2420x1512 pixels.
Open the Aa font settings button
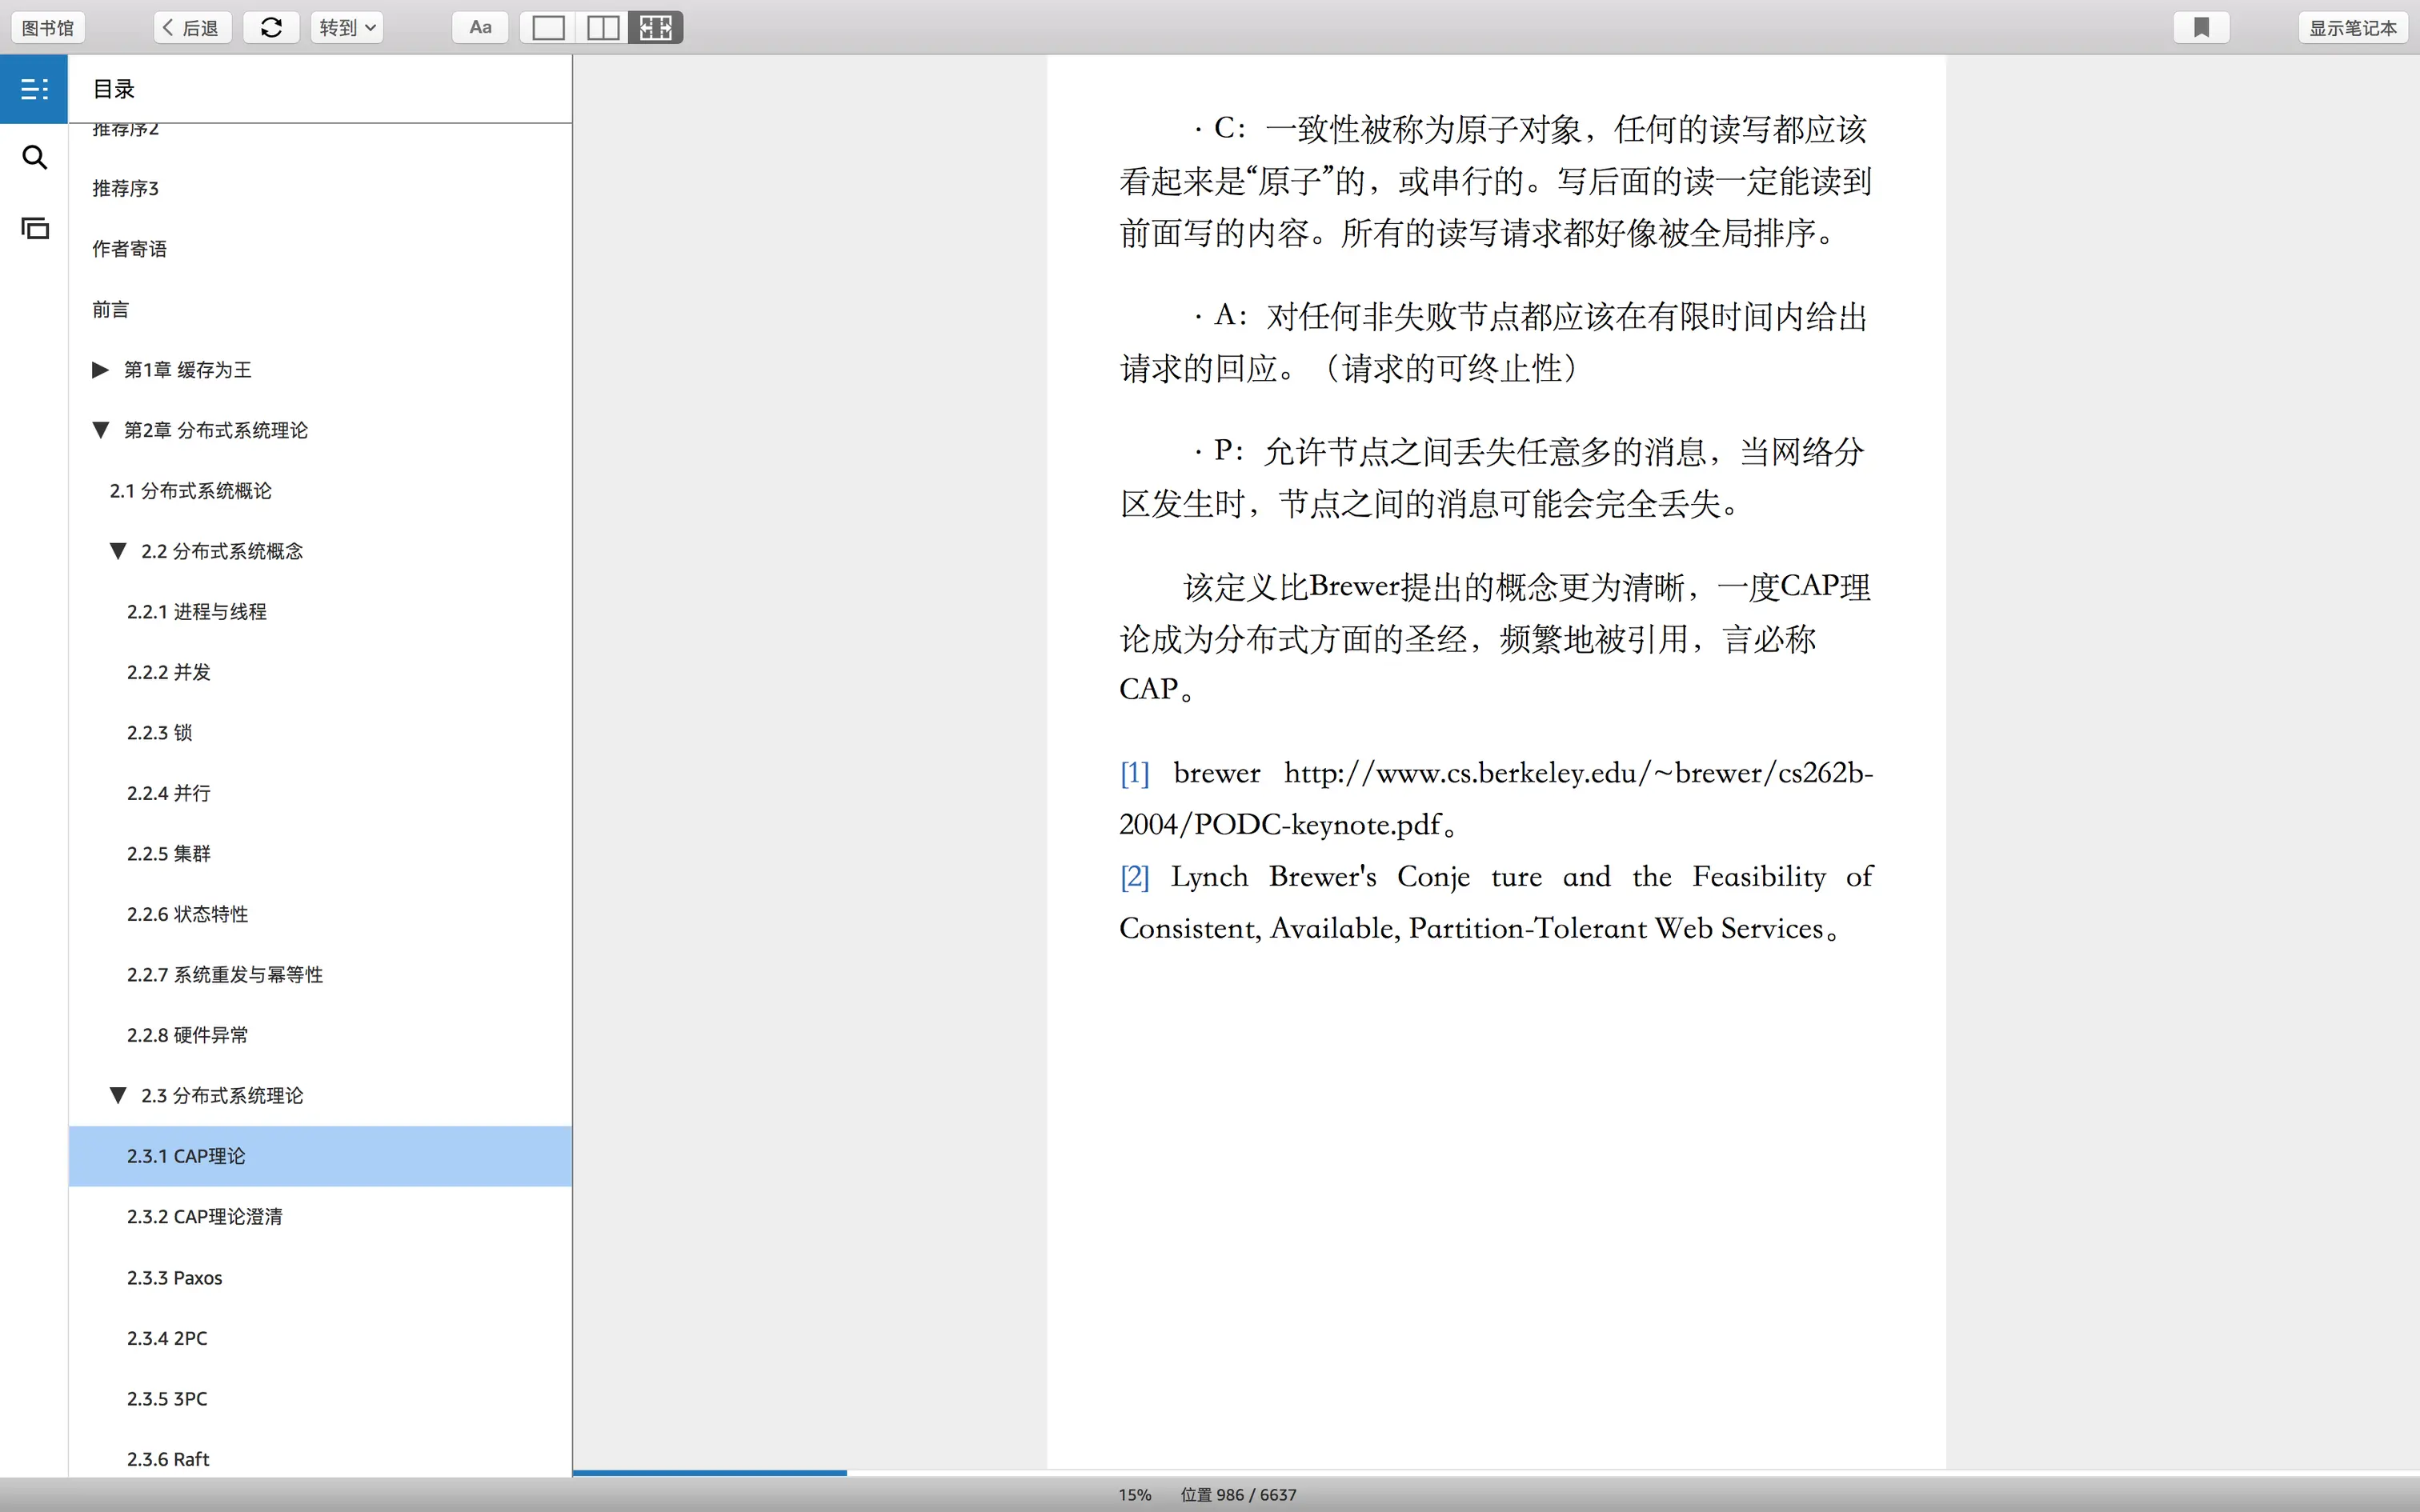click(x=480, y=27)
